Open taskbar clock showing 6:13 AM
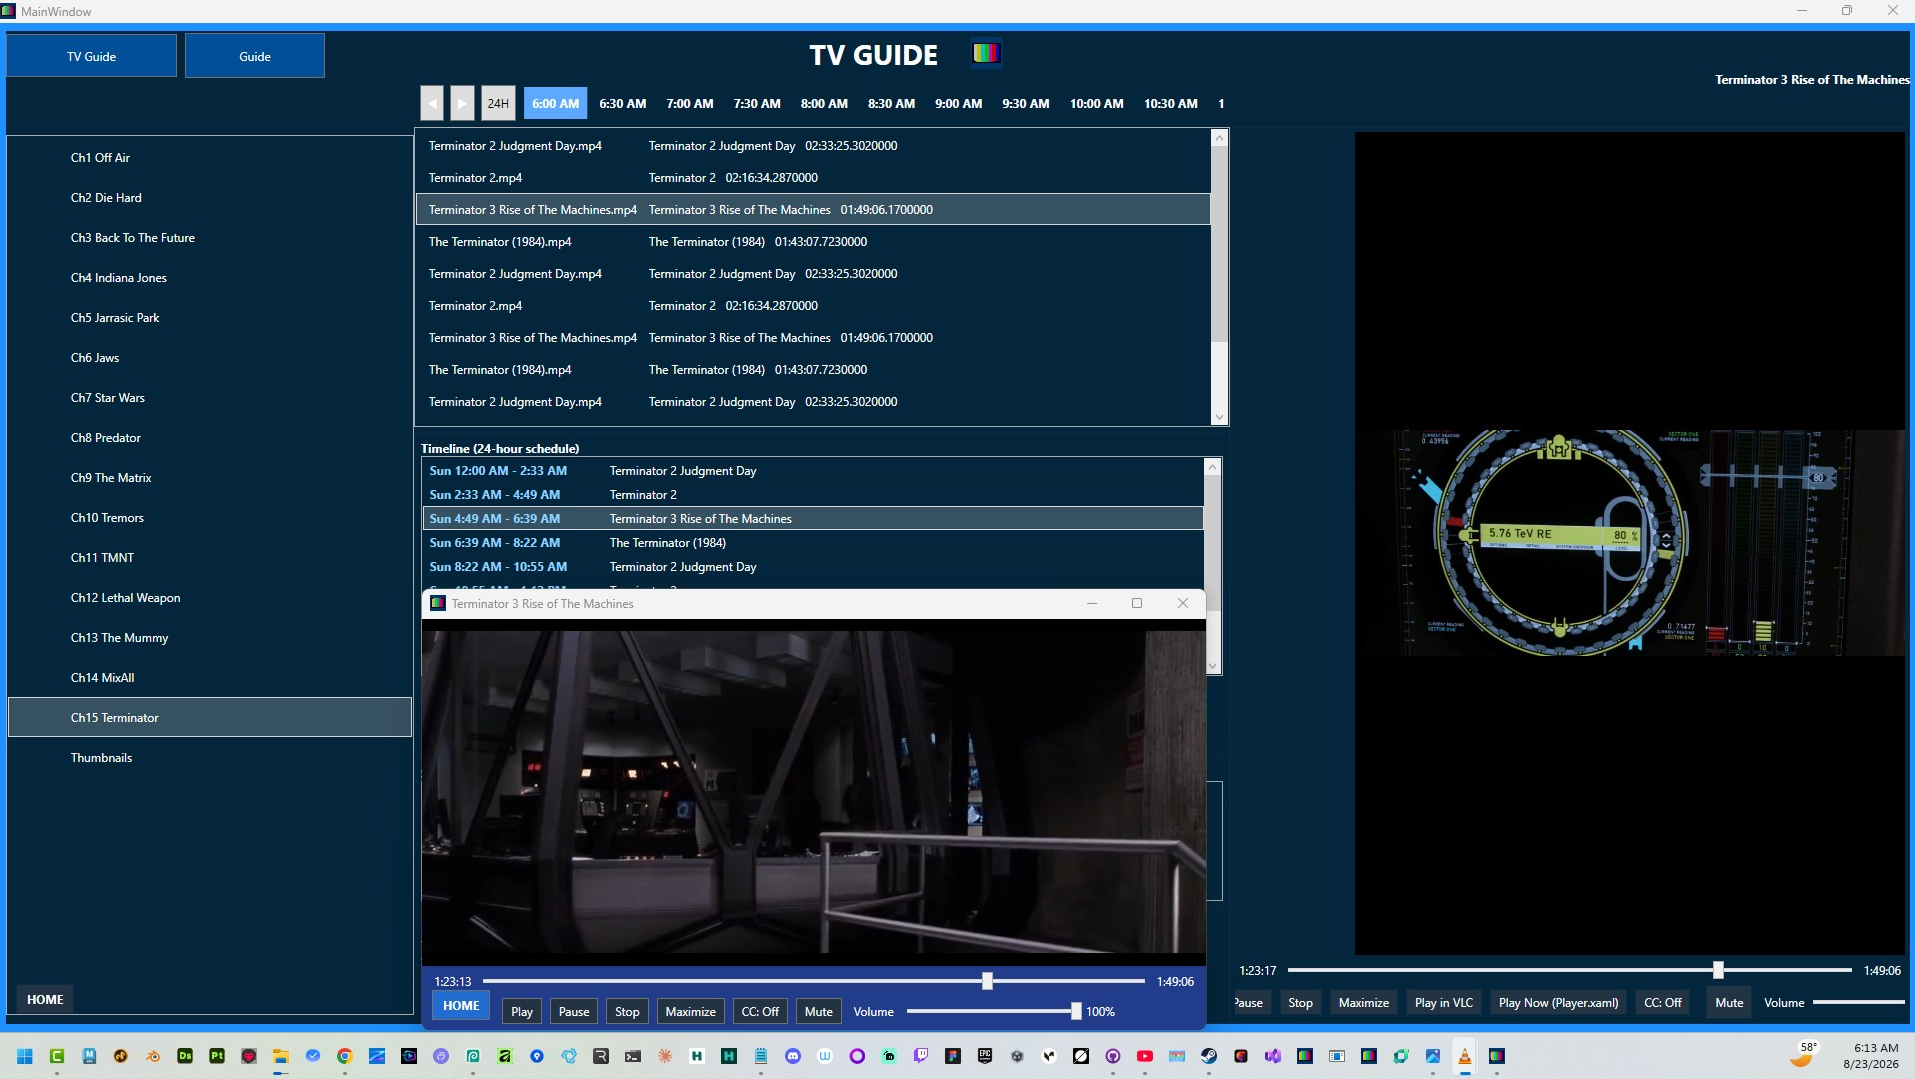The image size is (1915, 1079). (x=1871, y=1056)
